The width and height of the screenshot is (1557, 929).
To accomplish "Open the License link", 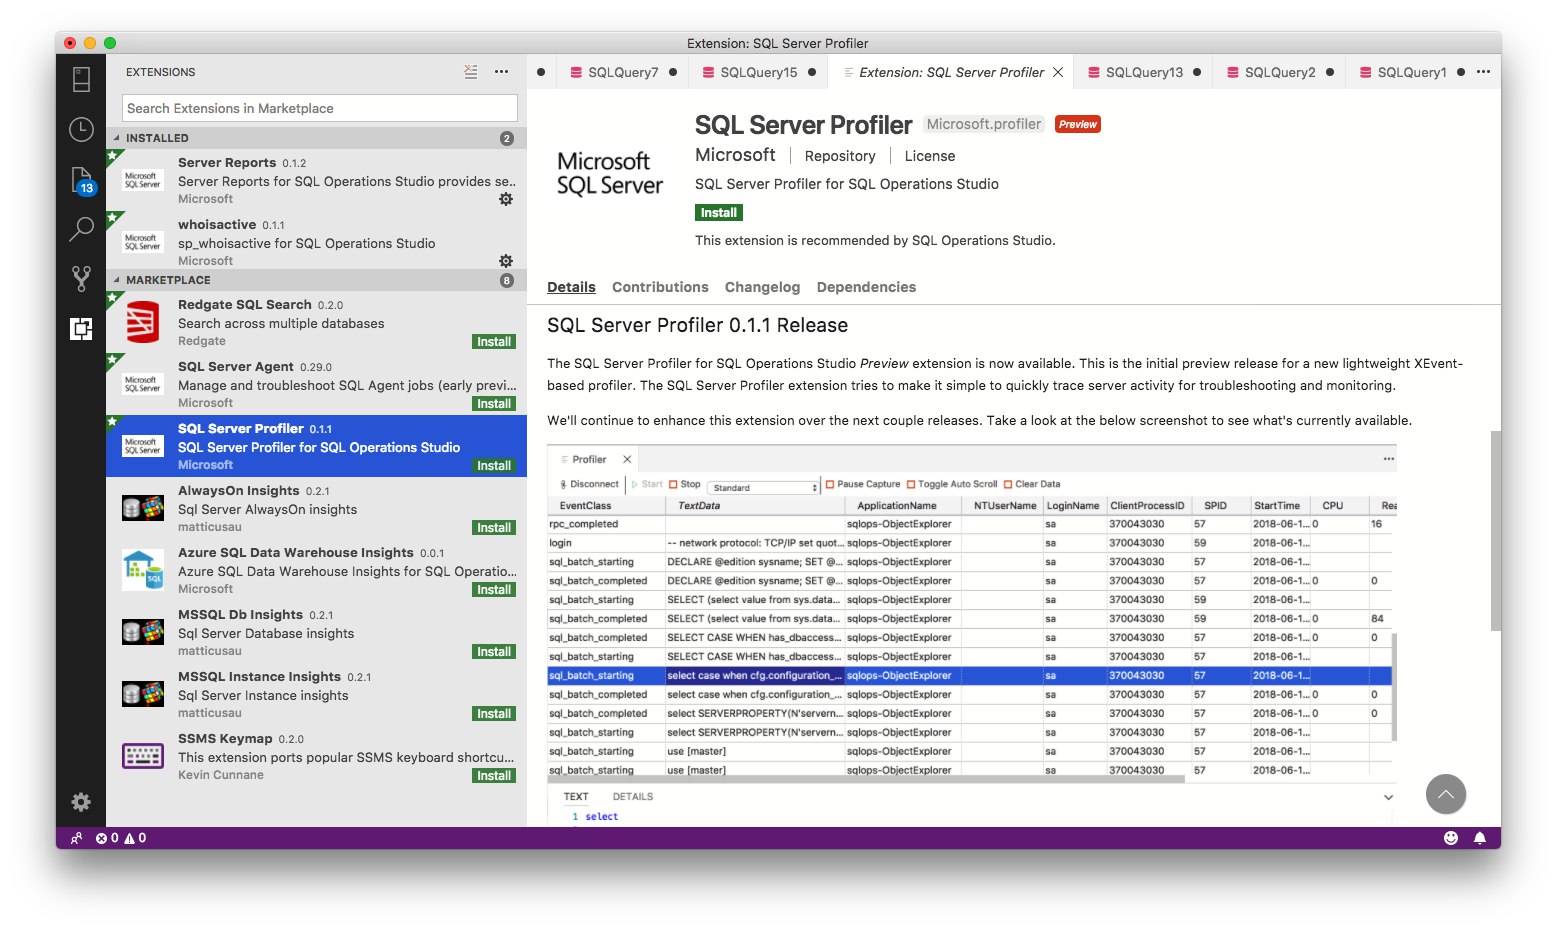I will point(930,156).
